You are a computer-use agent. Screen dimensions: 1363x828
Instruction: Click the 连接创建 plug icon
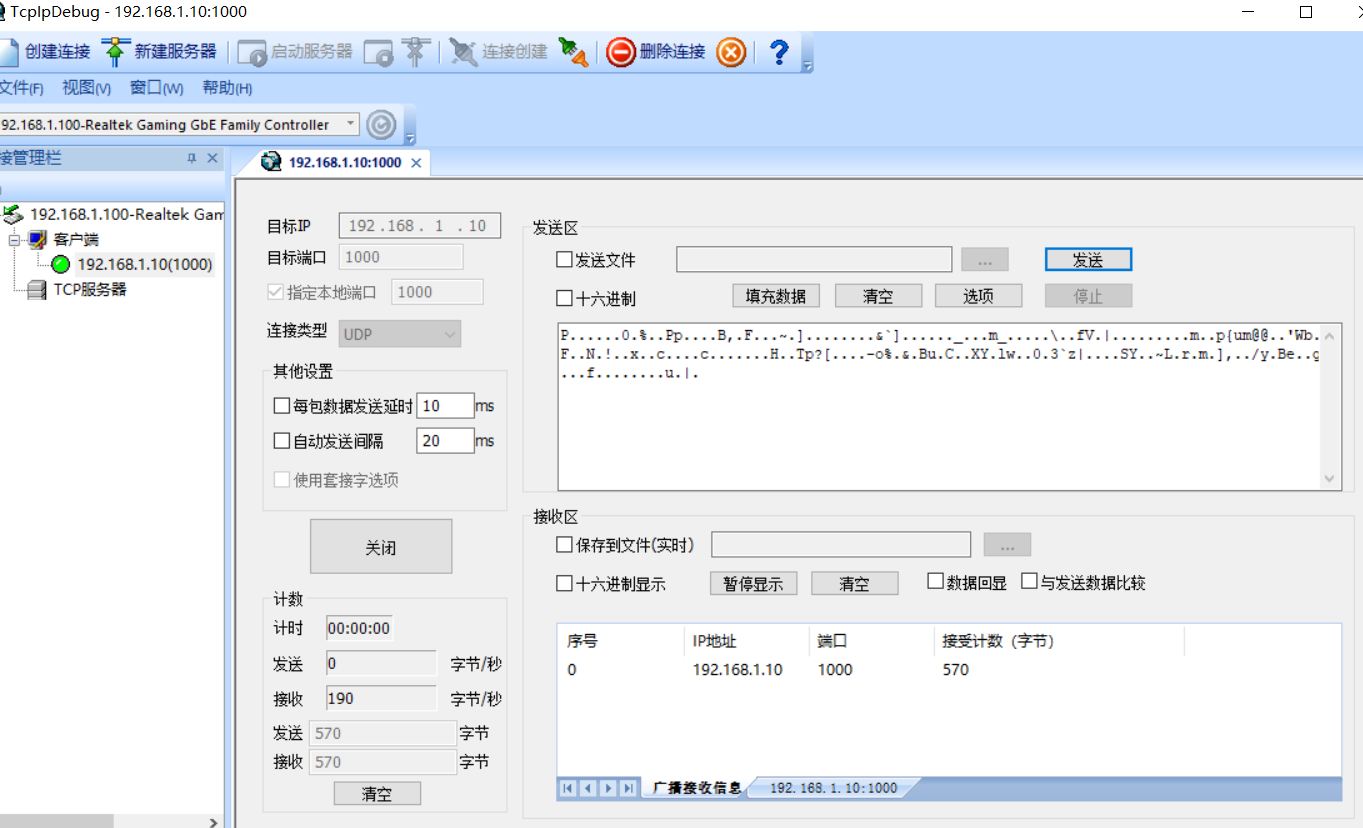coord(463,52)
